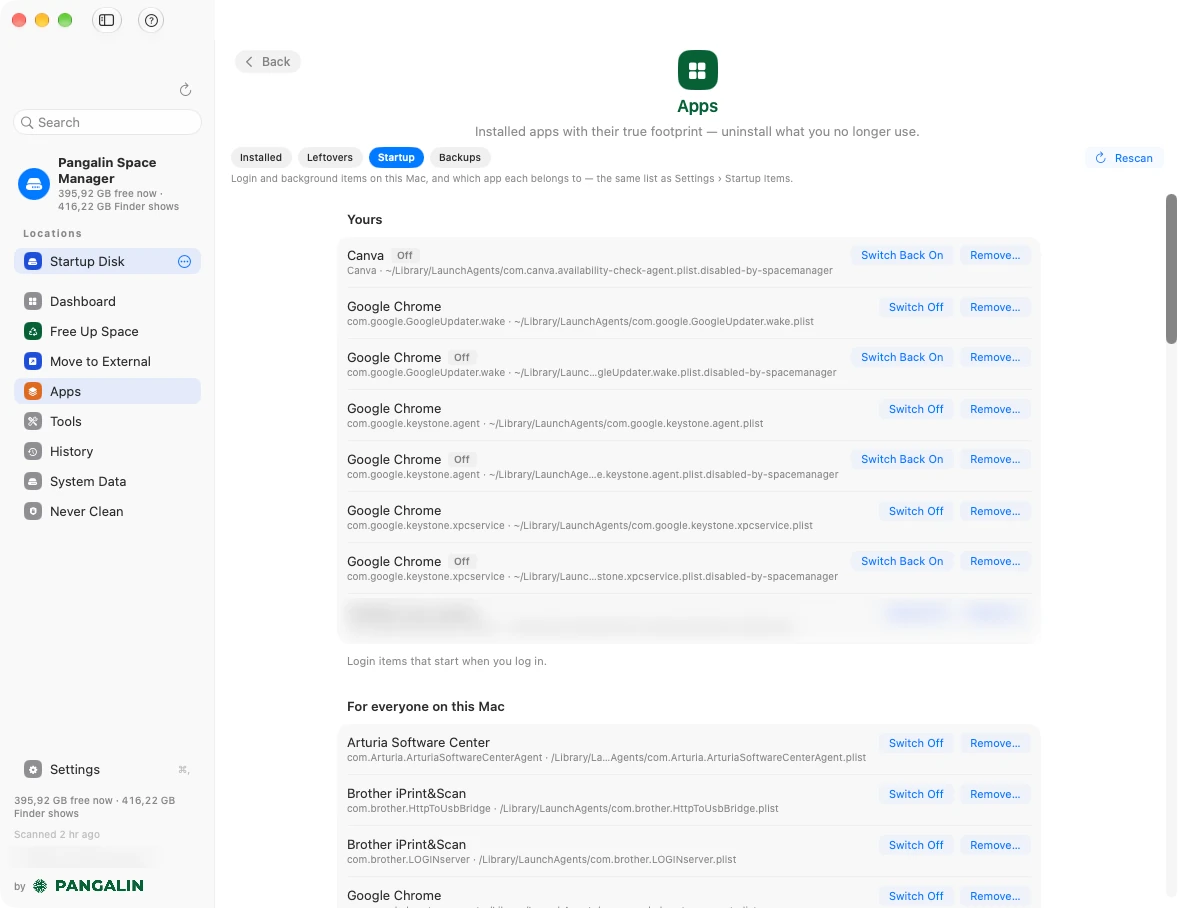
Task: Click the Apps sidebar icon
Action: point(32,391)
